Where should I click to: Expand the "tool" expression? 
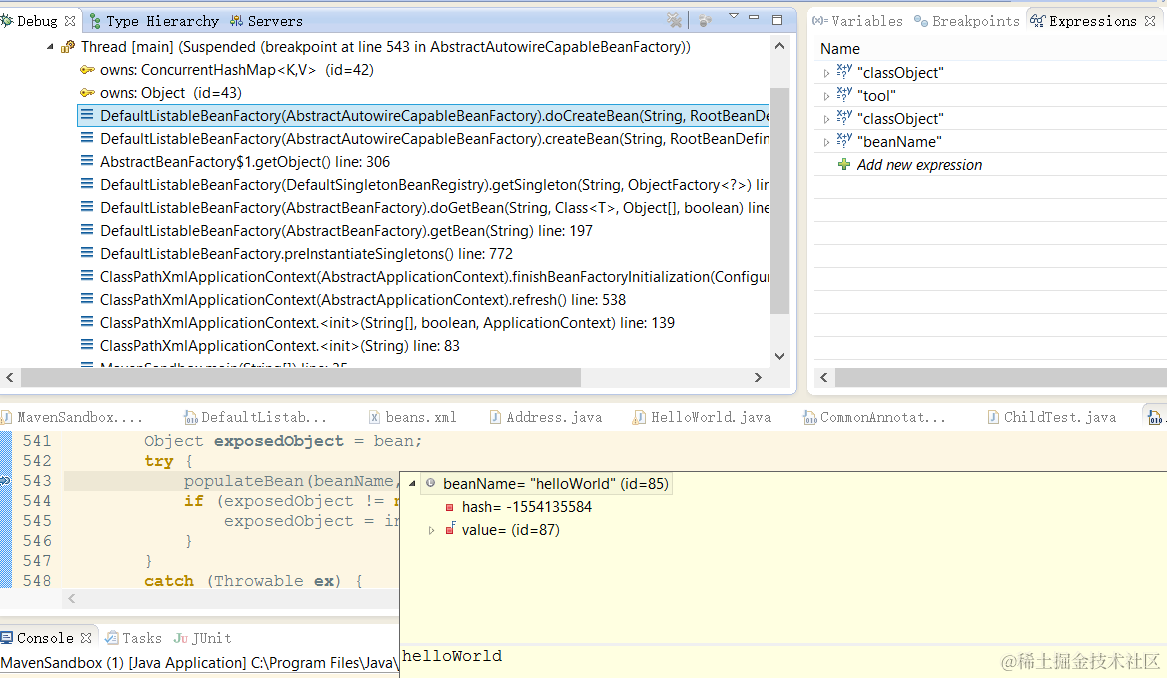click(826, 96)
